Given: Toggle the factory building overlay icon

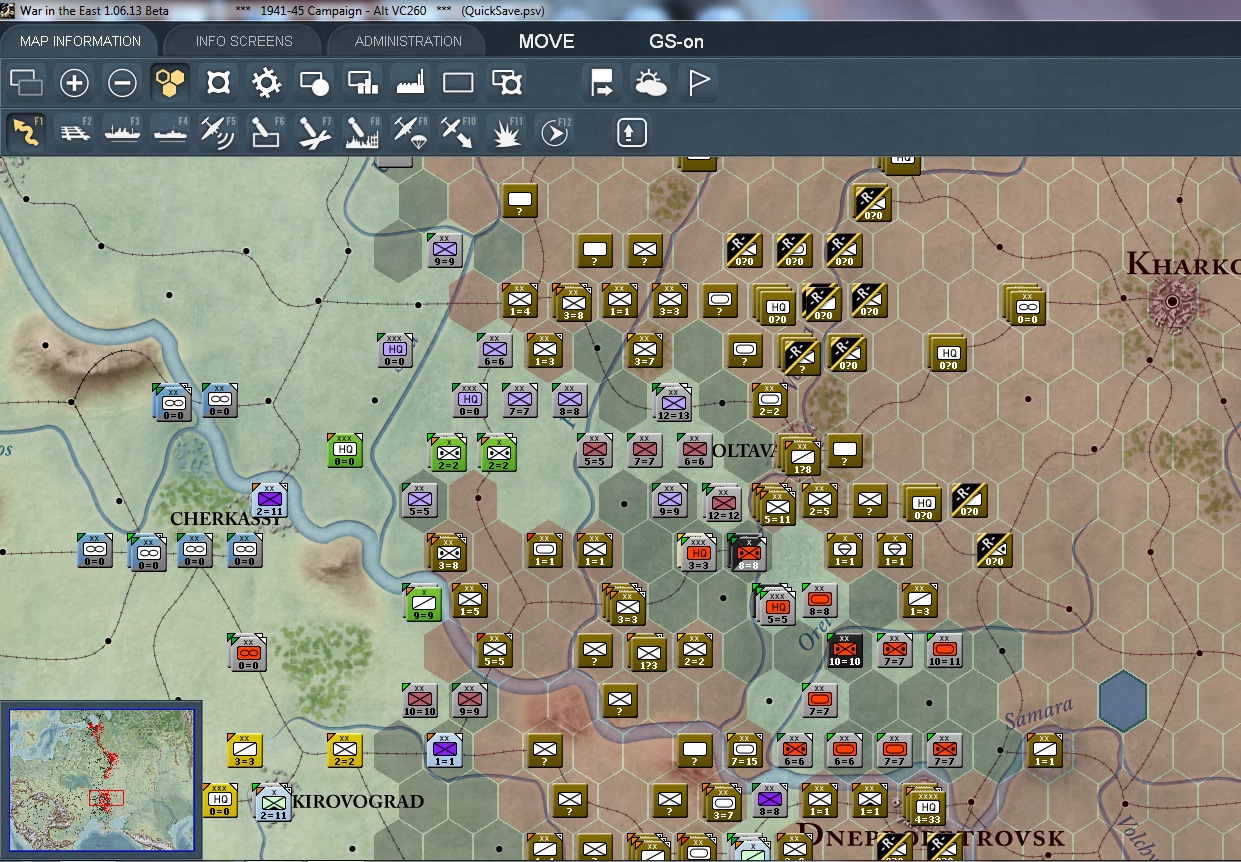Looking at the screenshot, I should [411, 83].
